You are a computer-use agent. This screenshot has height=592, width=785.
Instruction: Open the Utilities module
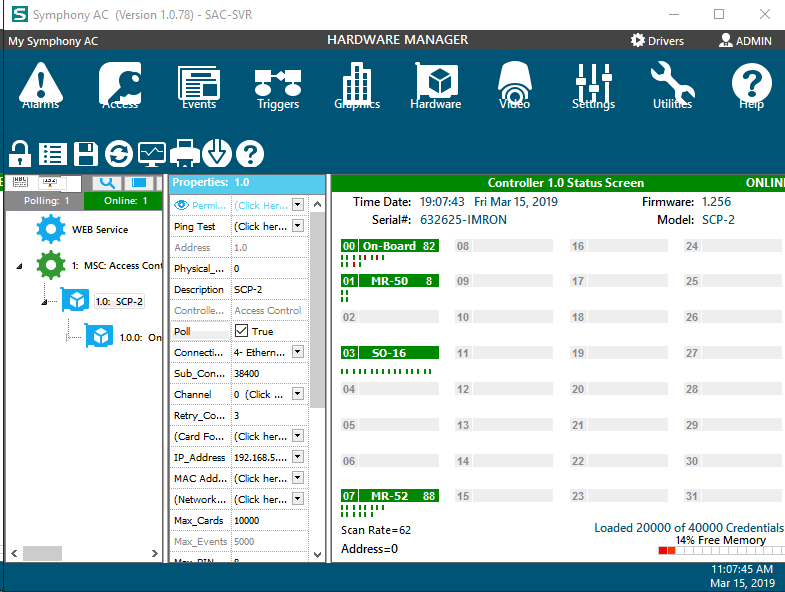coord(672,86)
